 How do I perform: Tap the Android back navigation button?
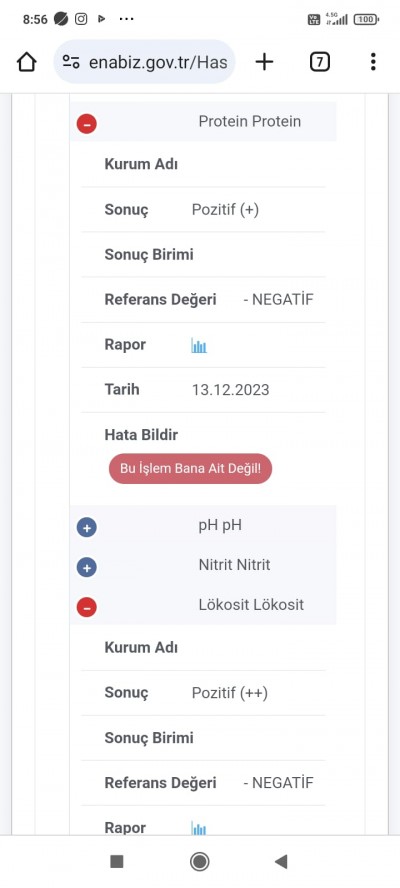(x=281, y=861)
